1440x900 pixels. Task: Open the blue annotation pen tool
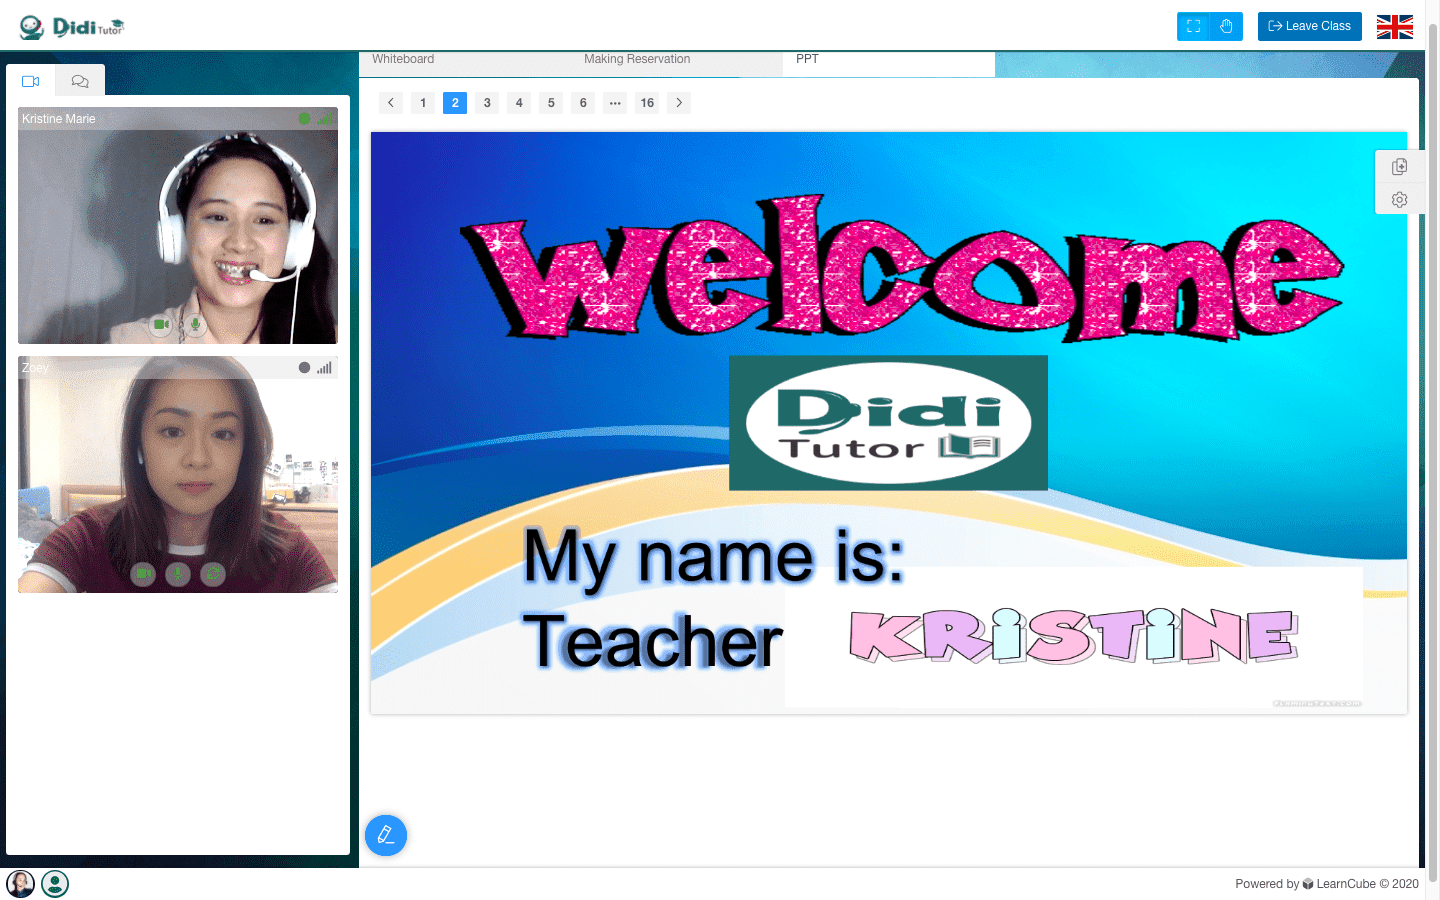(386, 835)
